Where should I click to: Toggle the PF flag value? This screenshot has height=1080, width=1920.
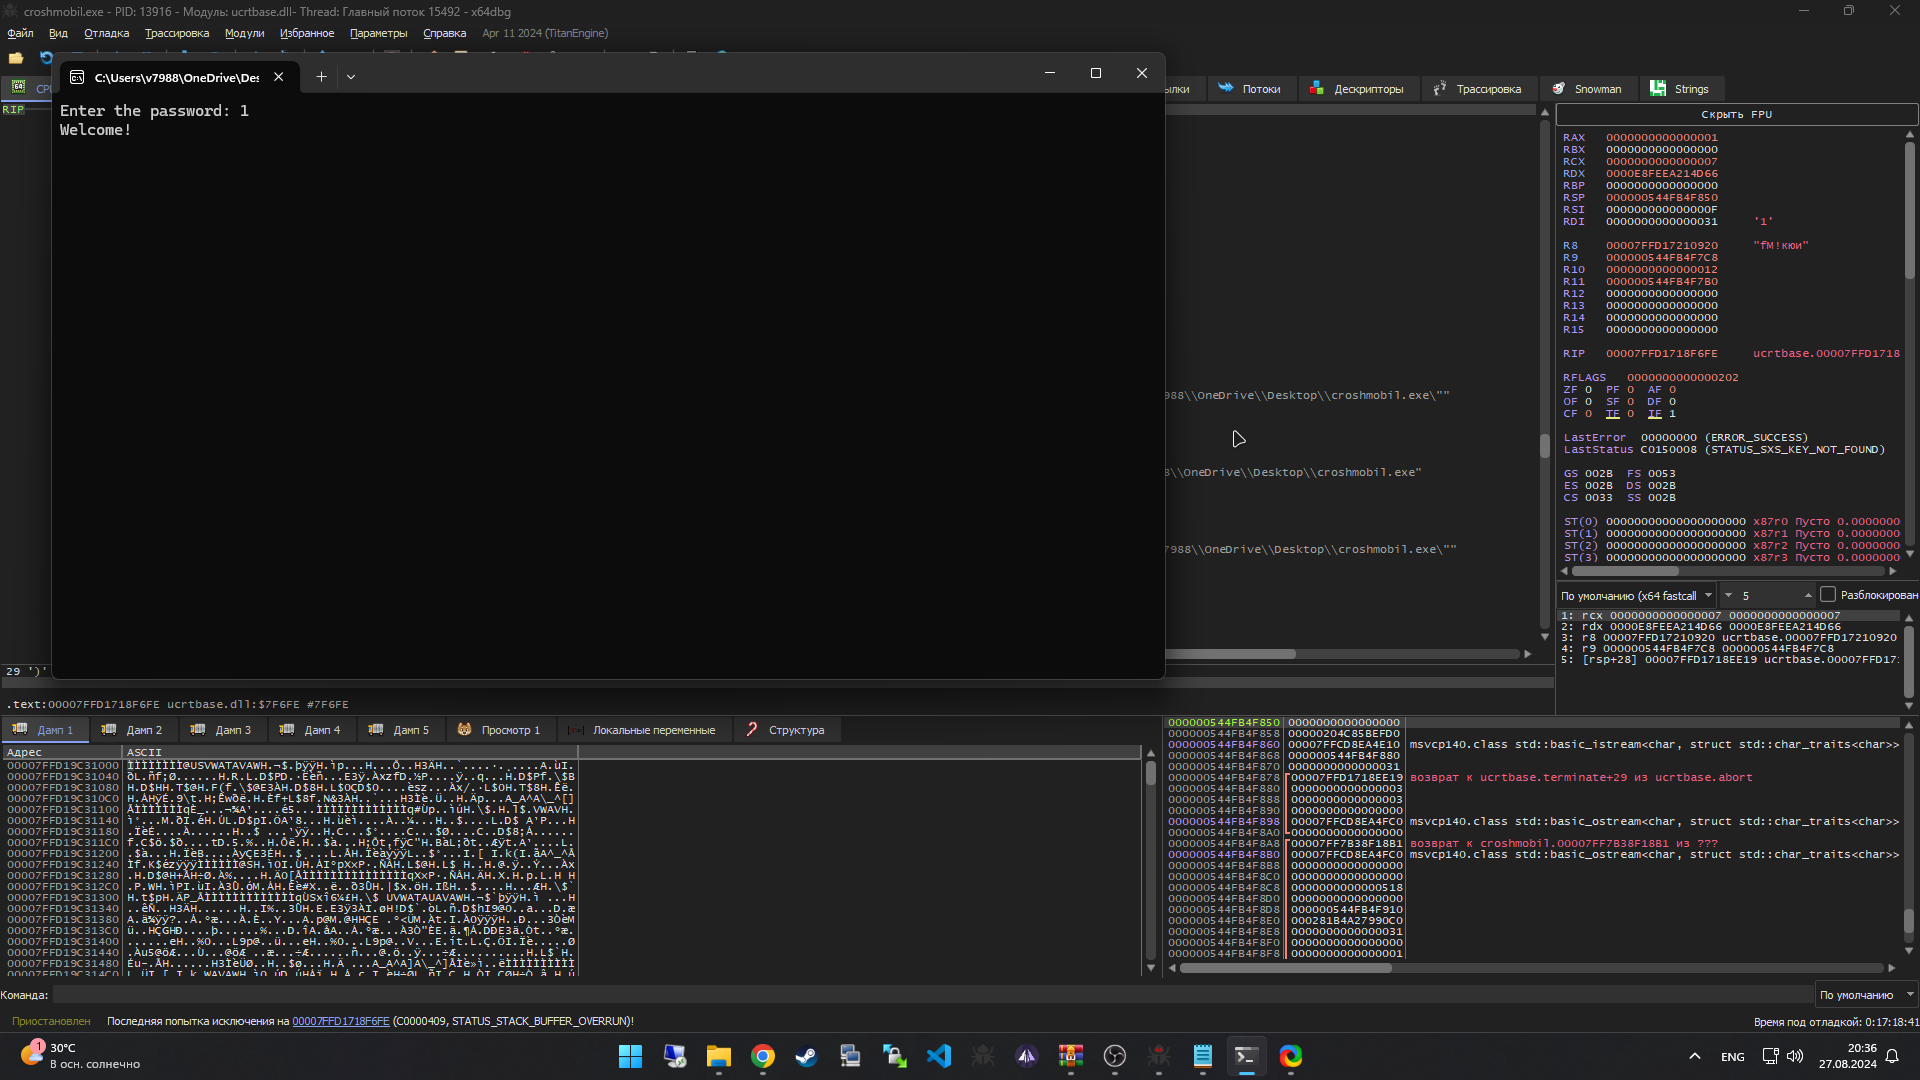coord(1630,390)
